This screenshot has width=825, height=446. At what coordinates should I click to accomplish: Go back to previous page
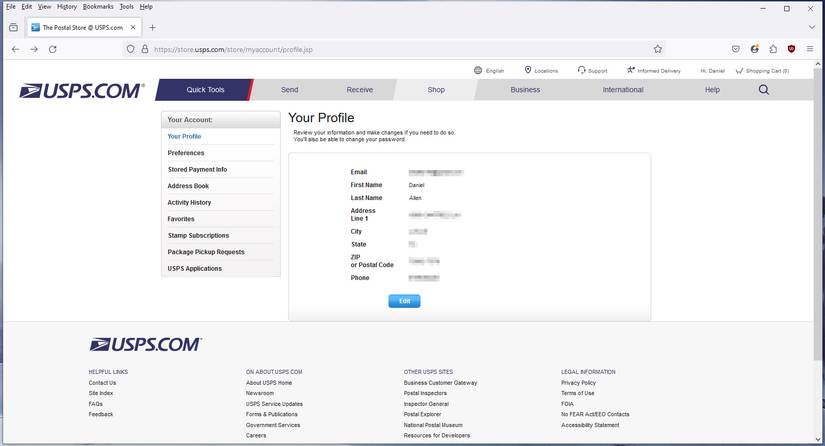click(x=15, y=49)
